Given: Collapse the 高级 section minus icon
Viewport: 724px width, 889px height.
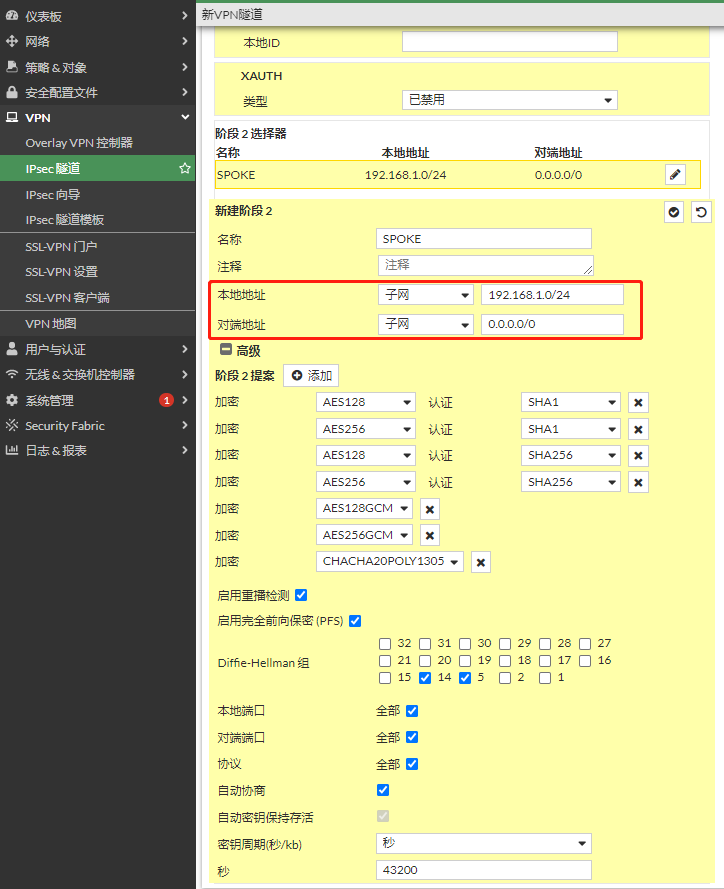Looking at the screenshot, I should click(x=225, y=351).
